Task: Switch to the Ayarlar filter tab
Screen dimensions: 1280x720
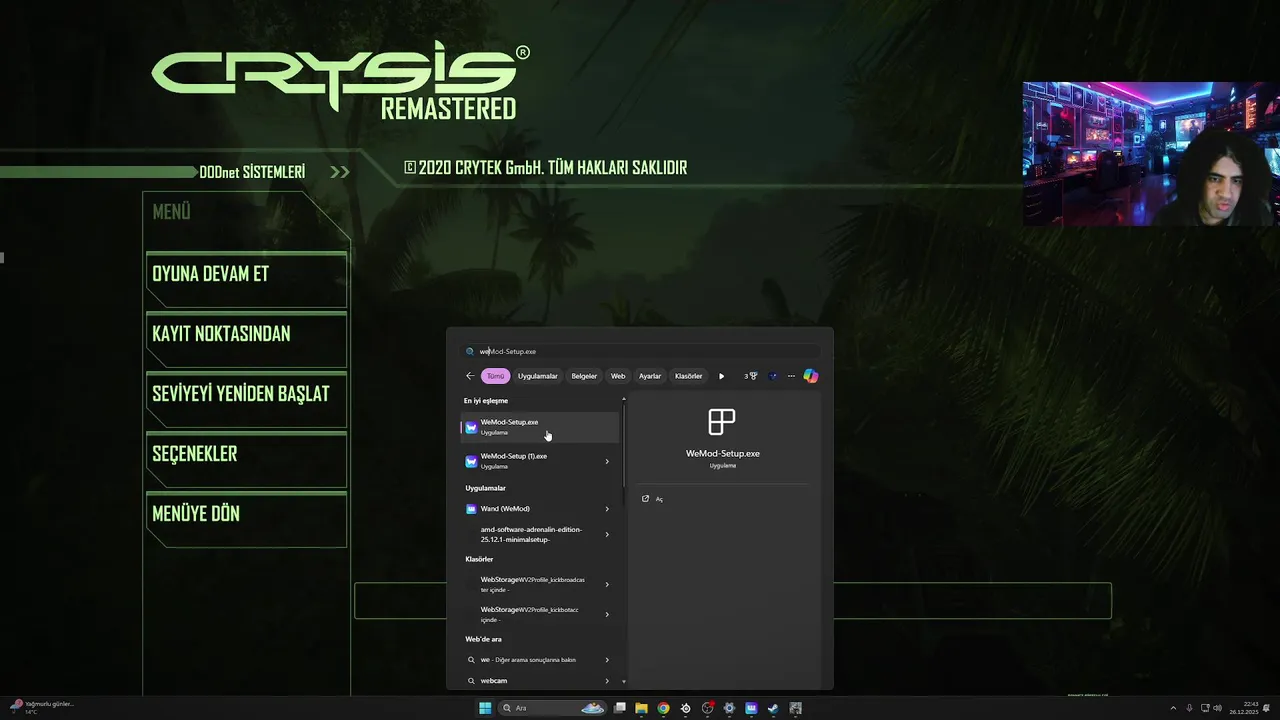Action: (650, 376)
